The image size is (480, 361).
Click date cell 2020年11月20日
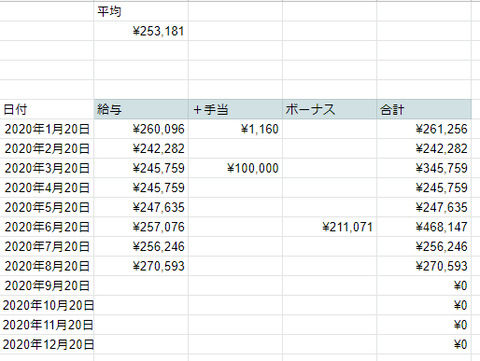click(x=47, y=325)
